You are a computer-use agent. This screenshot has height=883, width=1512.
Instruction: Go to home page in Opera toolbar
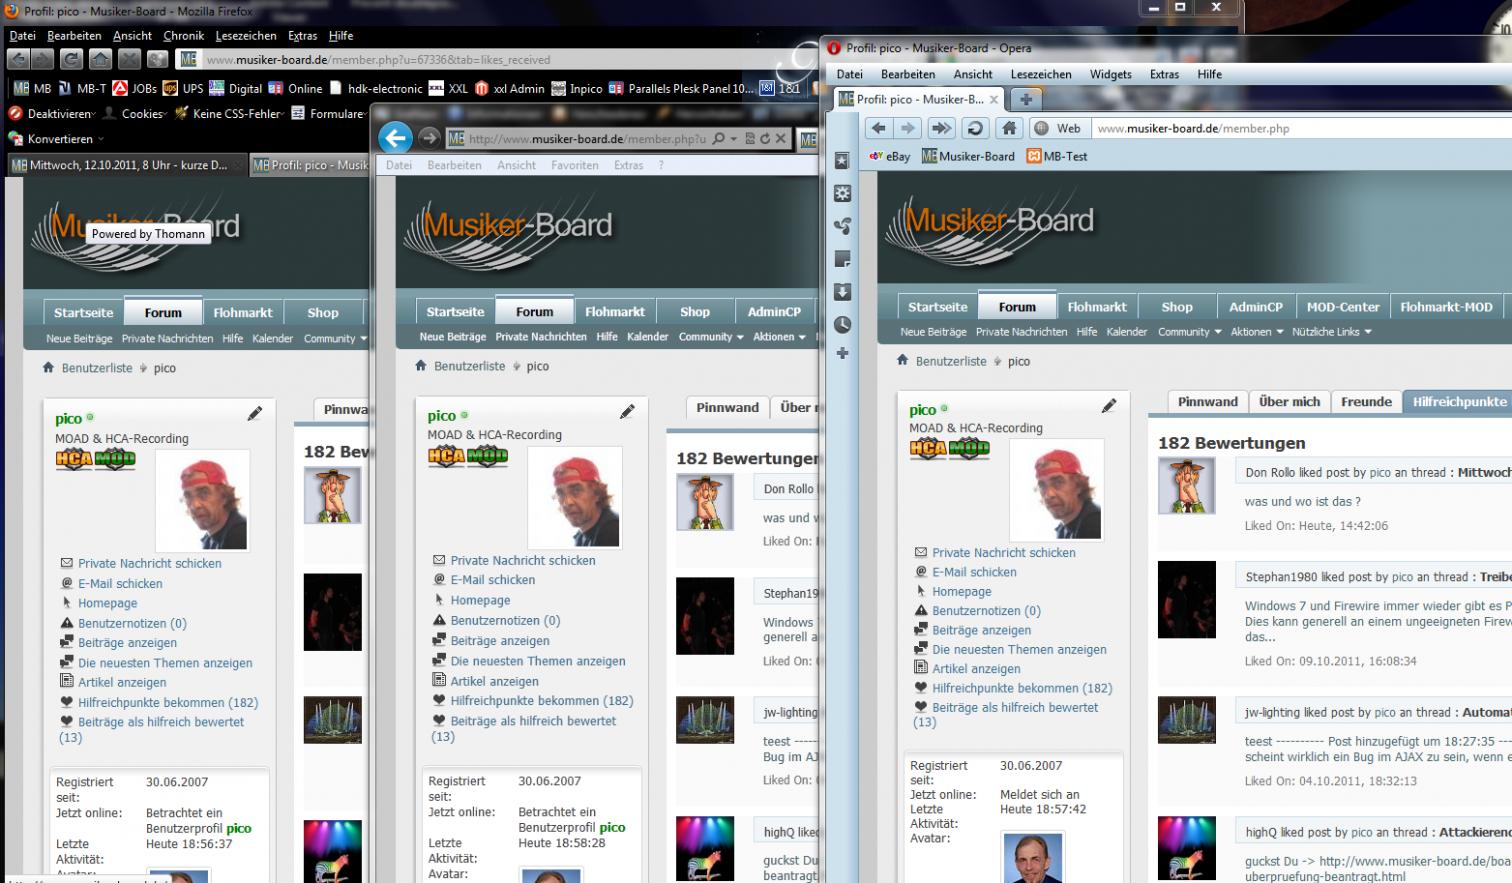pyautogui.click(x=1009, y=128)
